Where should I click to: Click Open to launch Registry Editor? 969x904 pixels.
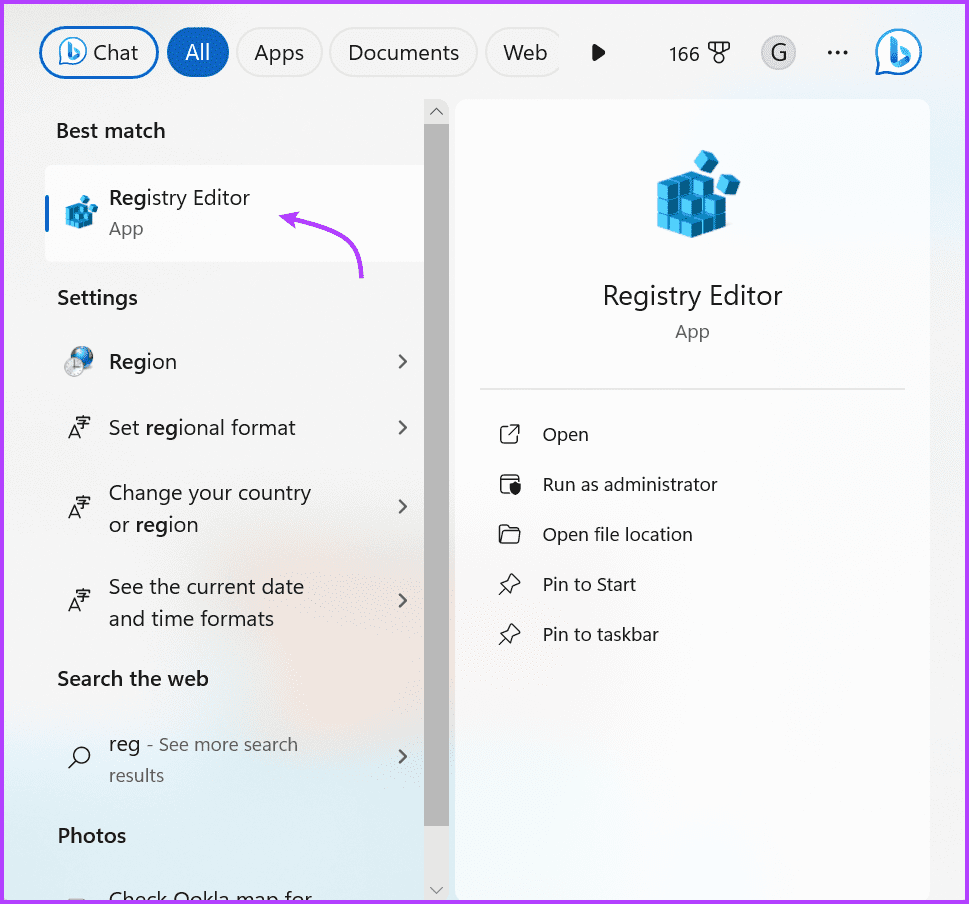coord(566,434)
